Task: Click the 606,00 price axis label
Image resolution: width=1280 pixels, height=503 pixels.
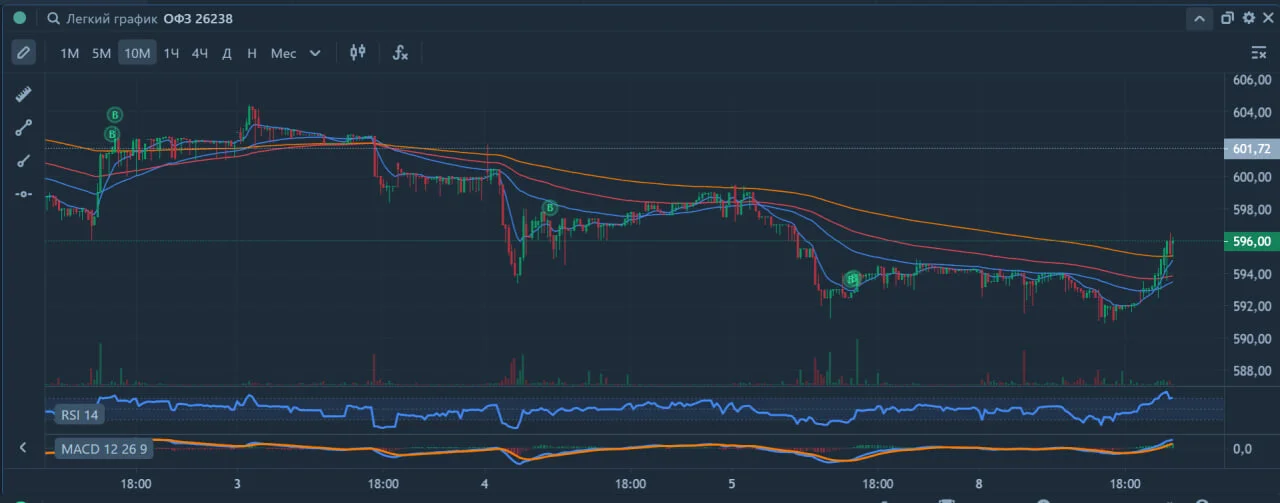Action: point(1250,80)
